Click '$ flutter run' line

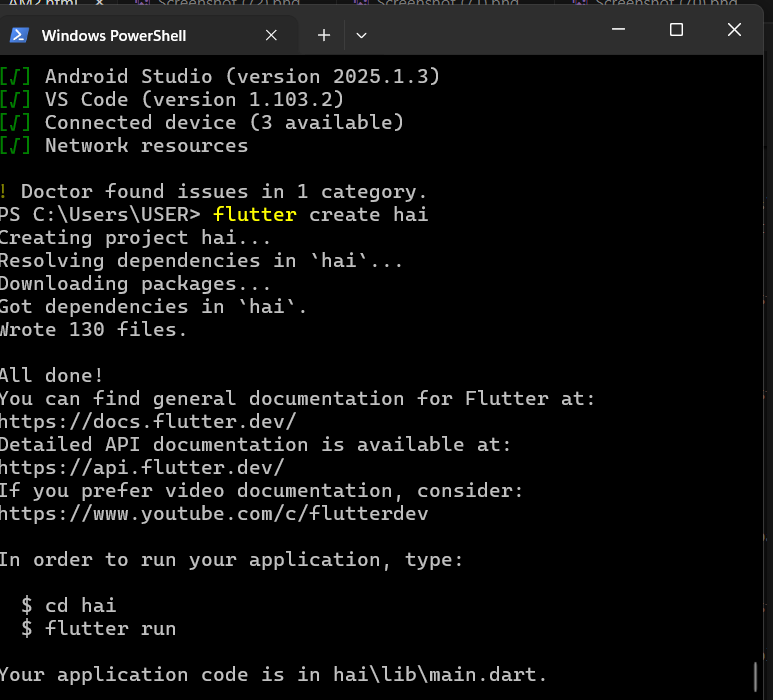tap(99, 629)
